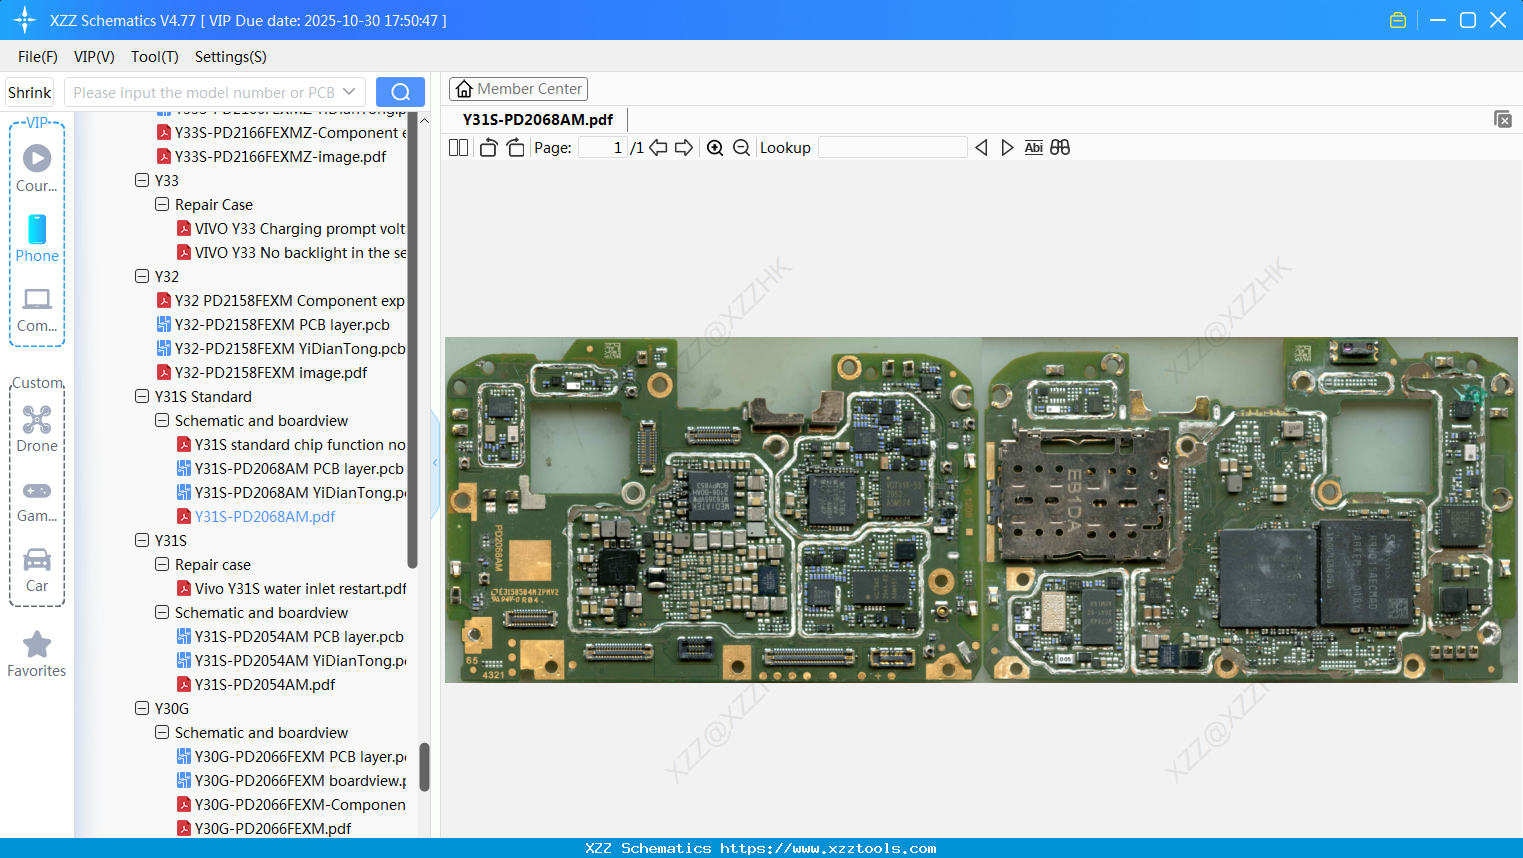
Task: Open the Abi text search tool
Action: 1033,147
